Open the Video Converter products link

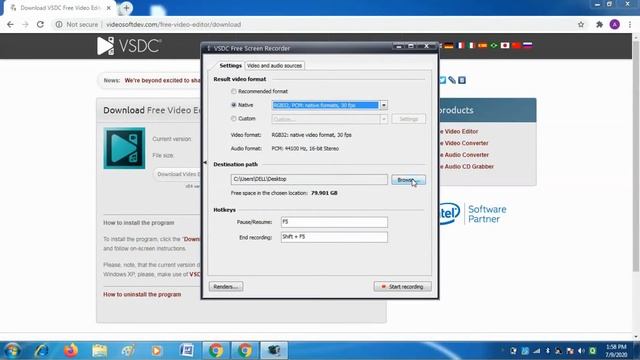point(464,143)
